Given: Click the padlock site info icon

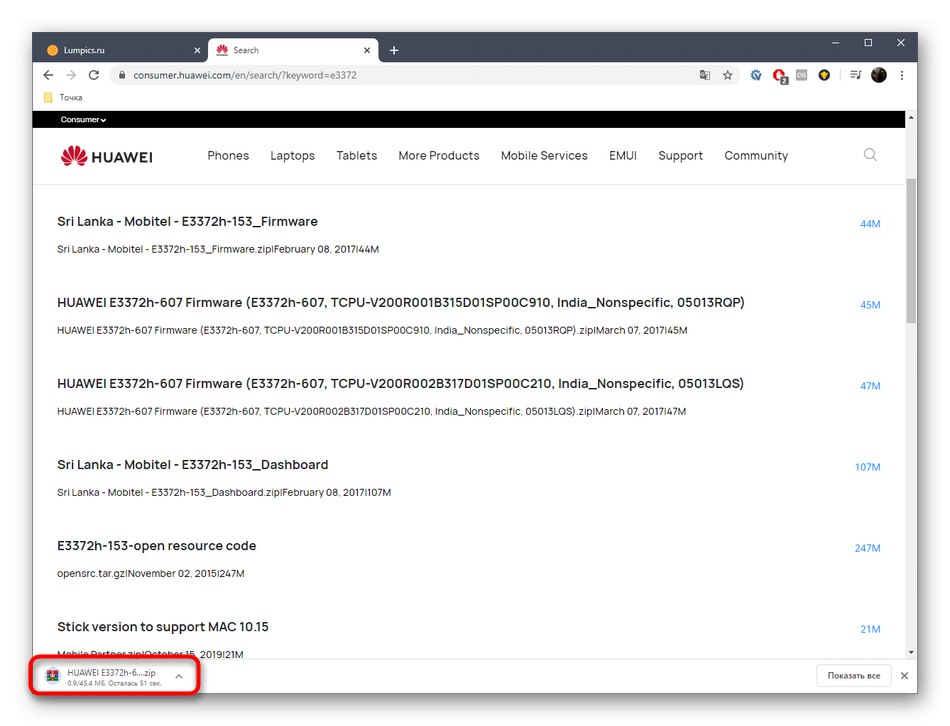Looking at the screenshot, I should [x=122, y=75].
